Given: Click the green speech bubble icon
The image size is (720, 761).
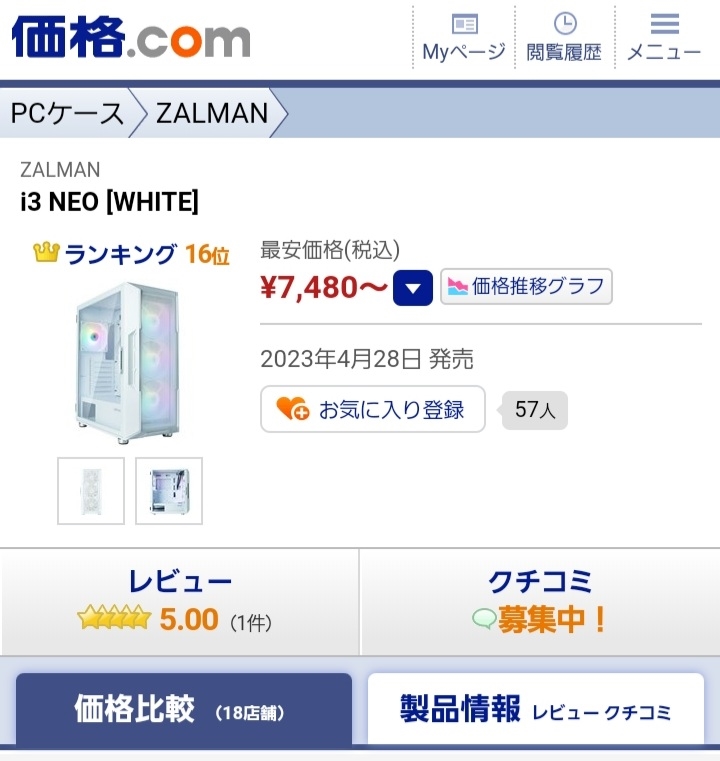Looking at the screenshot, I should 483,620.
